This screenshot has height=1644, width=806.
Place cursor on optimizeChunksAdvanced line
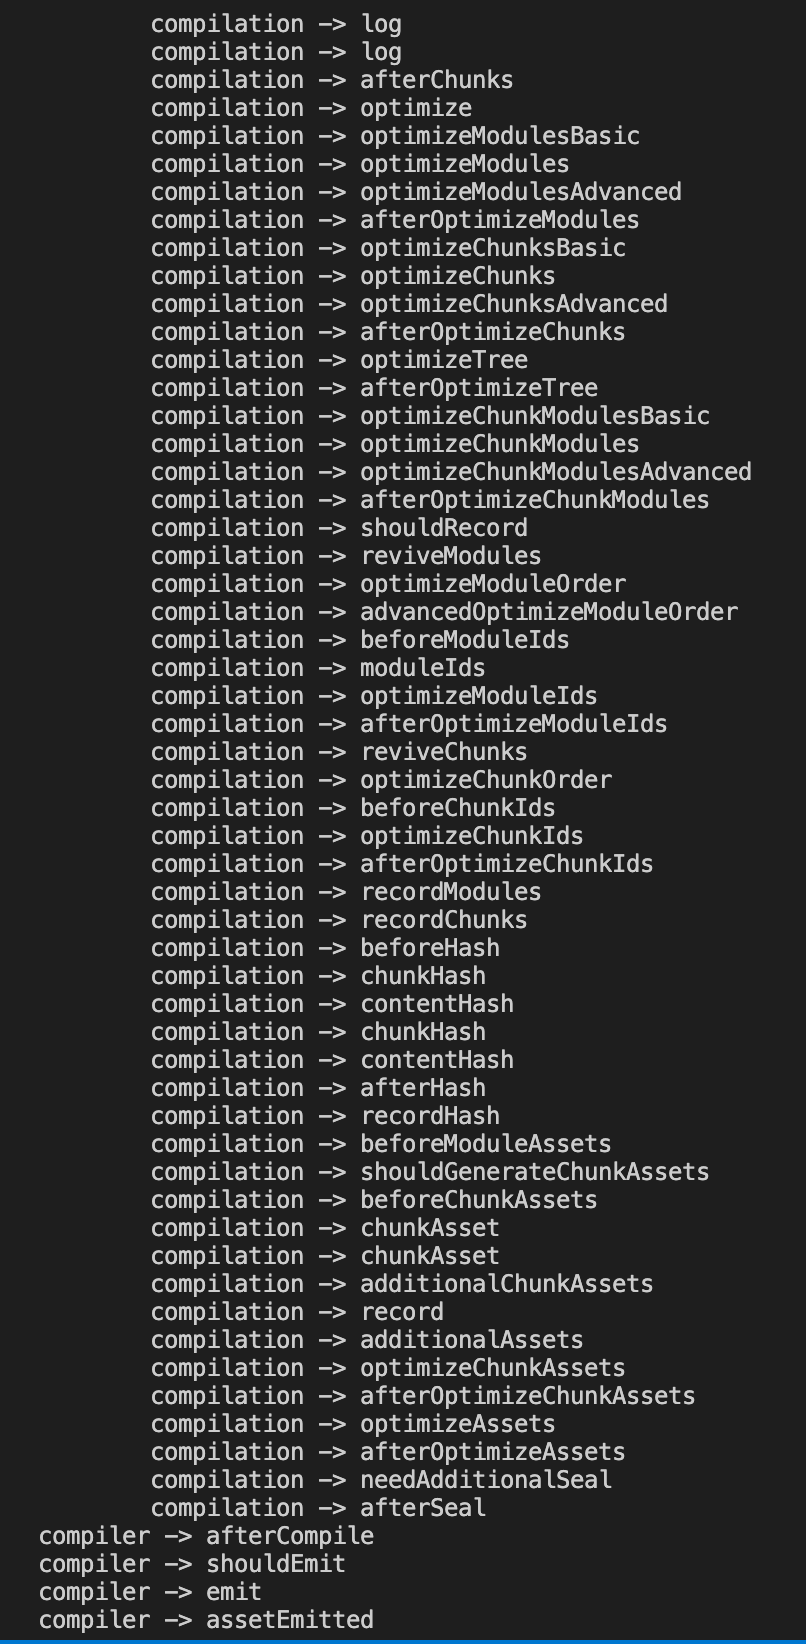(x=513, y=304)
